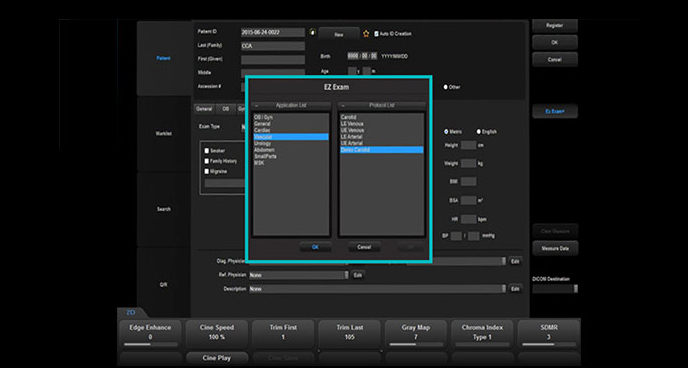
Task: Click the Height input field
Action: (468, 145)
